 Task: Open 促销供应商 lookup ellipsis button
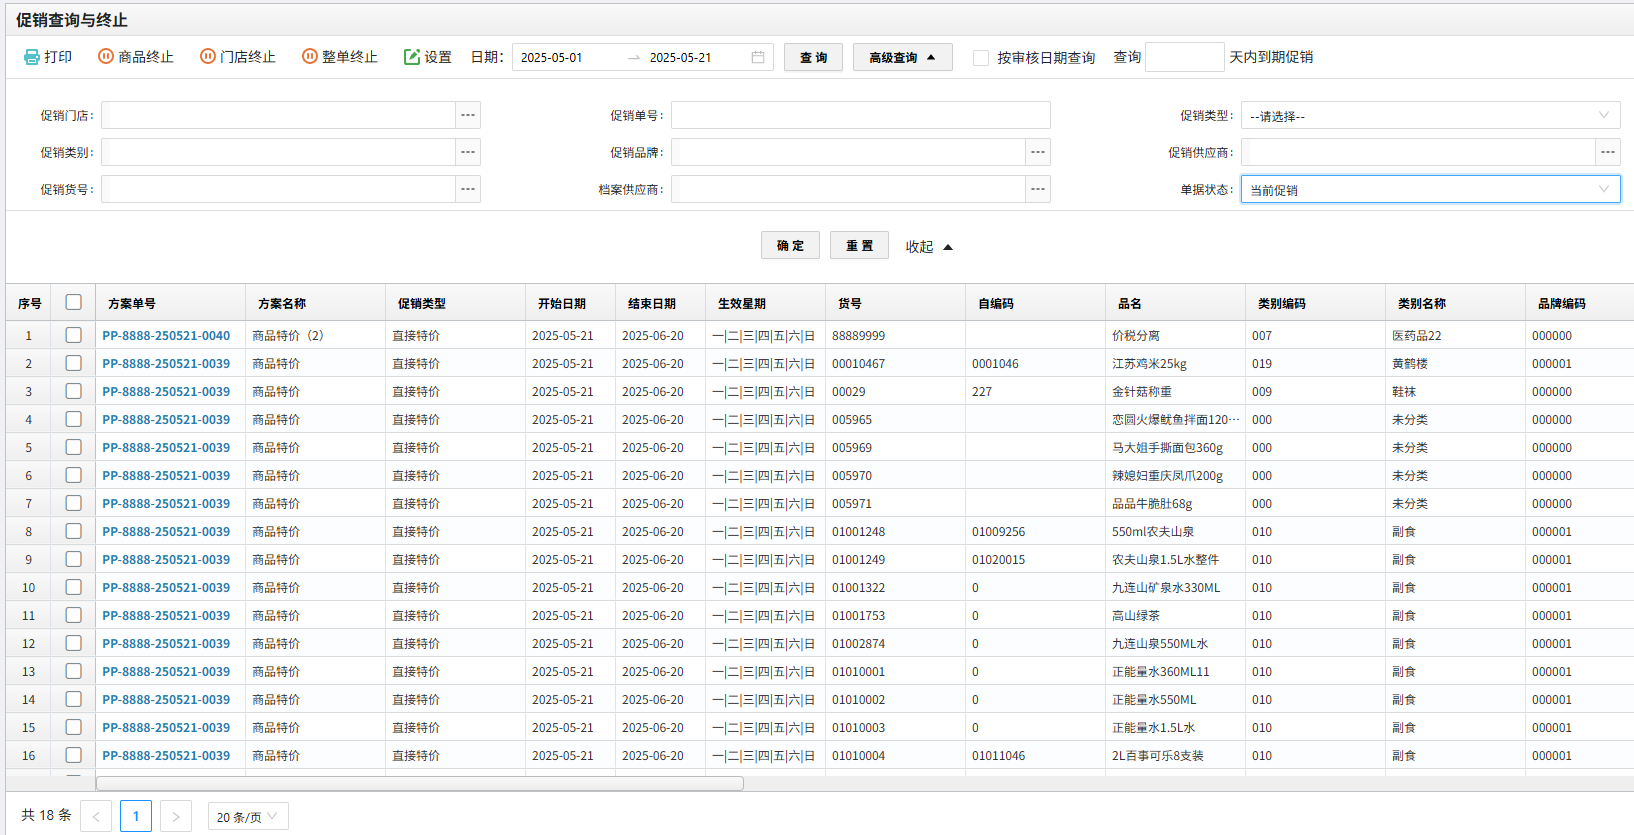pyautogui.click(x=1607, y=152)
